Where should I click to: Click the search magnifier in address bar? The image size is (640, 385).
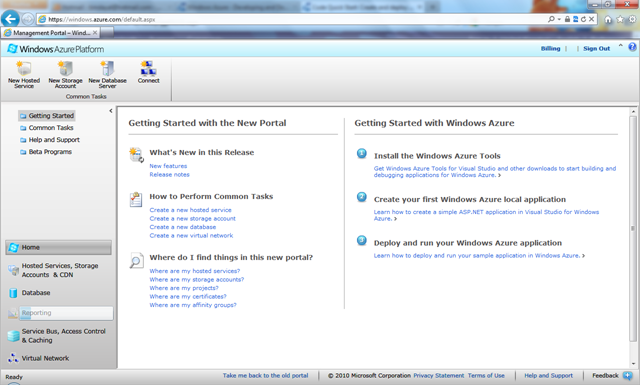[551, 19]
